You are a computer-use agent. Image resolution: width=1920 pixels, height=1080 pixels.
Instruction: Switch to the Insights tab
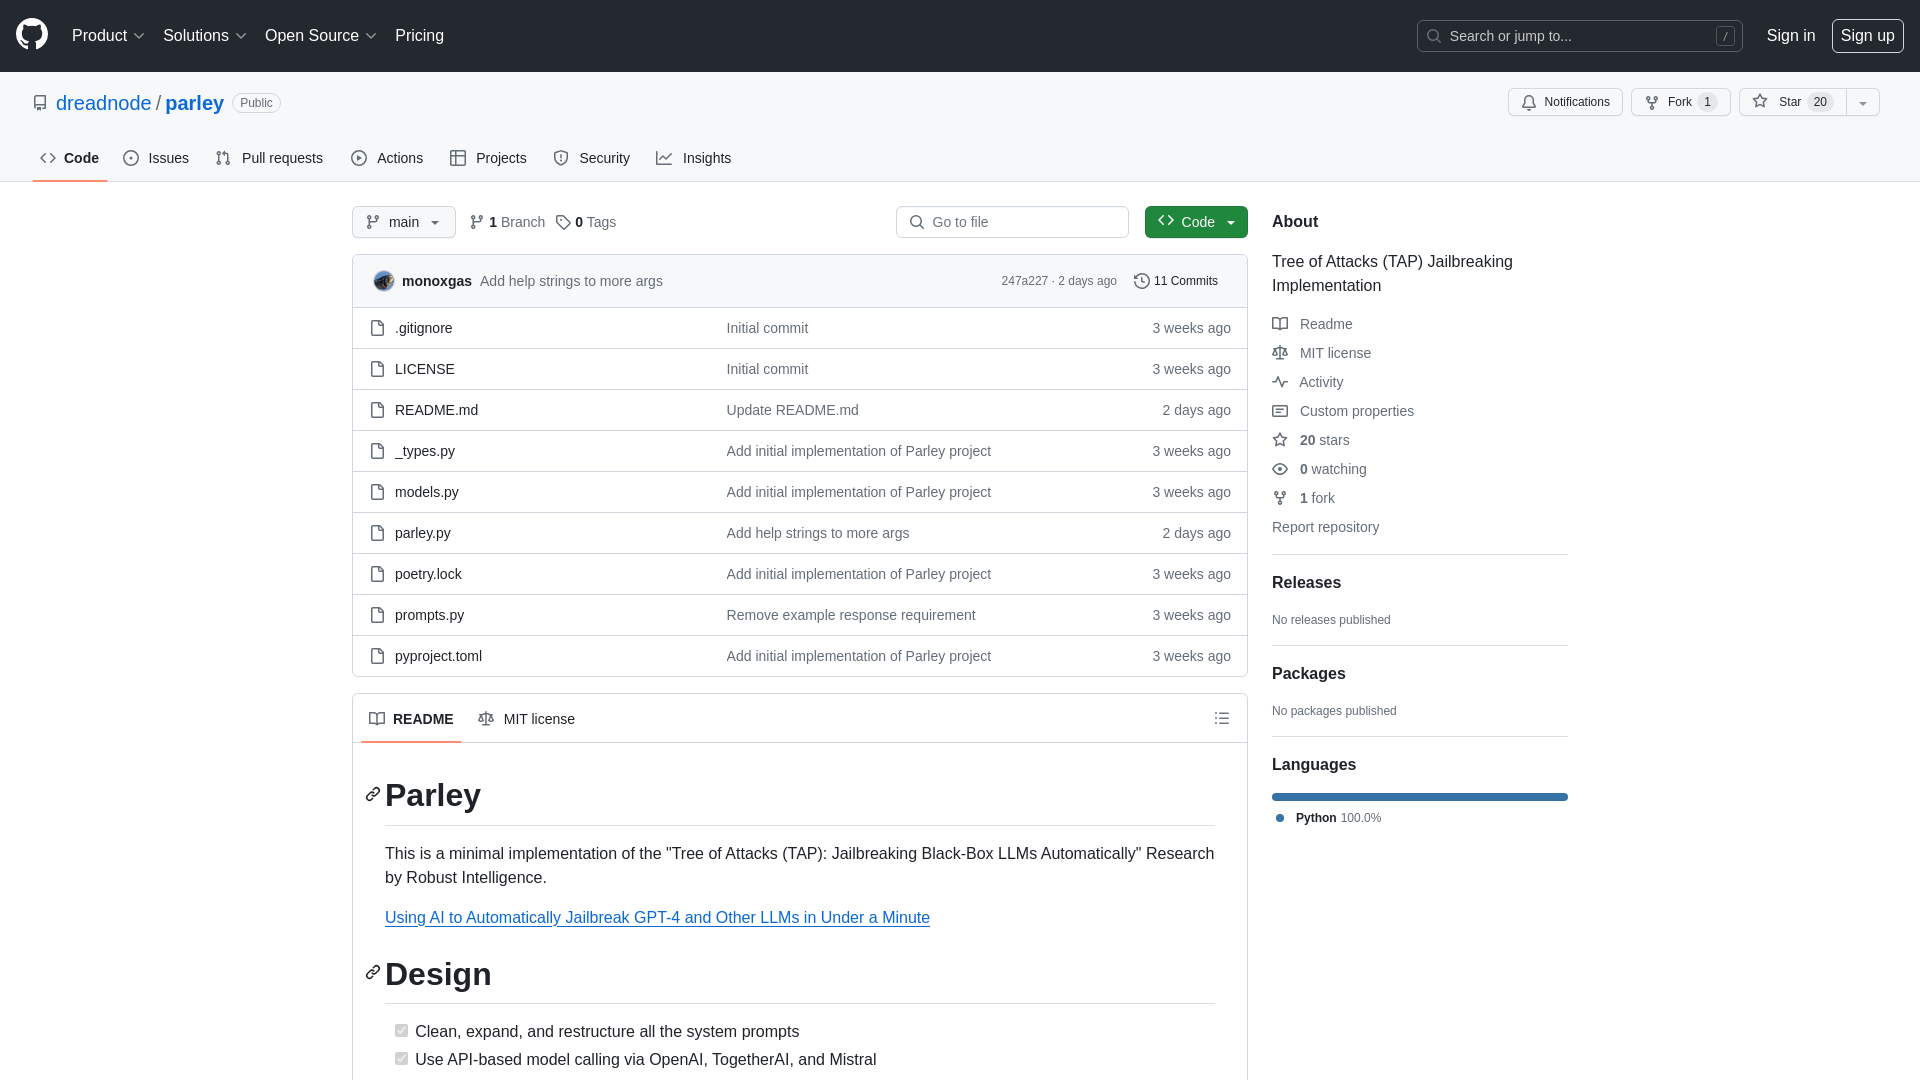click(x=694, y=158)
